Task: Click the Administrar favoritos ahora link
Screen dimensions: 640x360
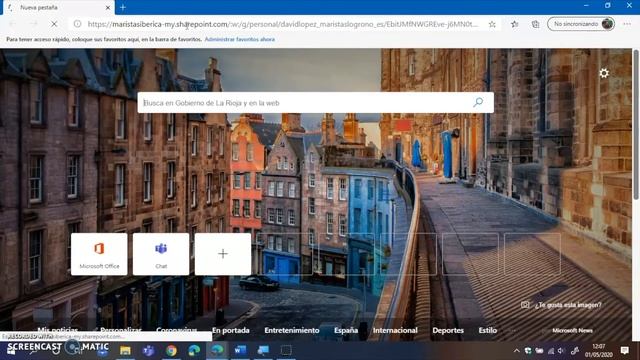Action: click(x=240, y=40)
